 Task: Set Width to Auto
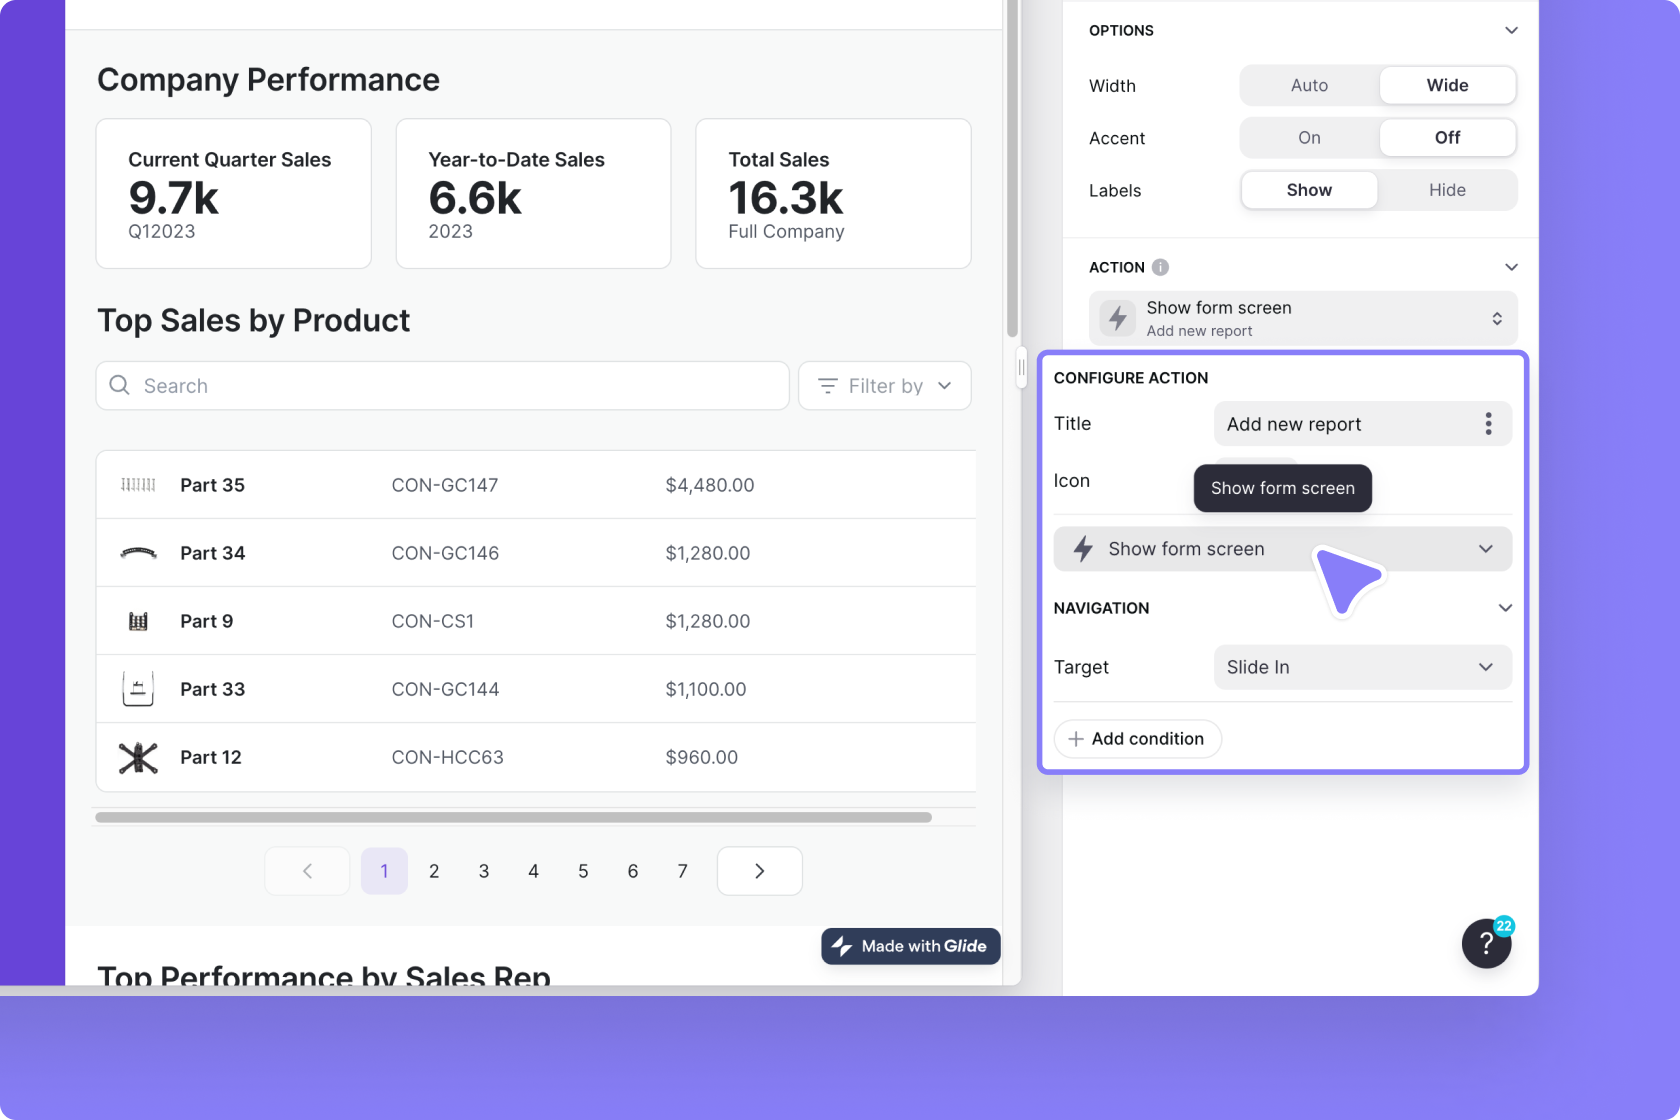coord(1309,86)
